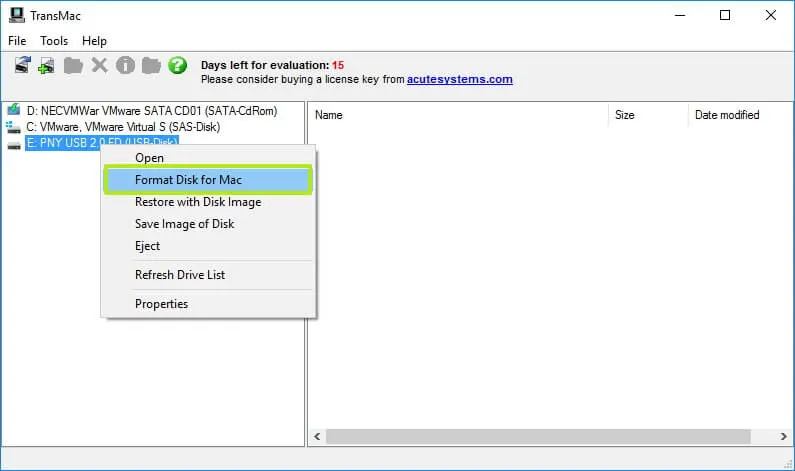Click the info properties toolbar icon

125,65
